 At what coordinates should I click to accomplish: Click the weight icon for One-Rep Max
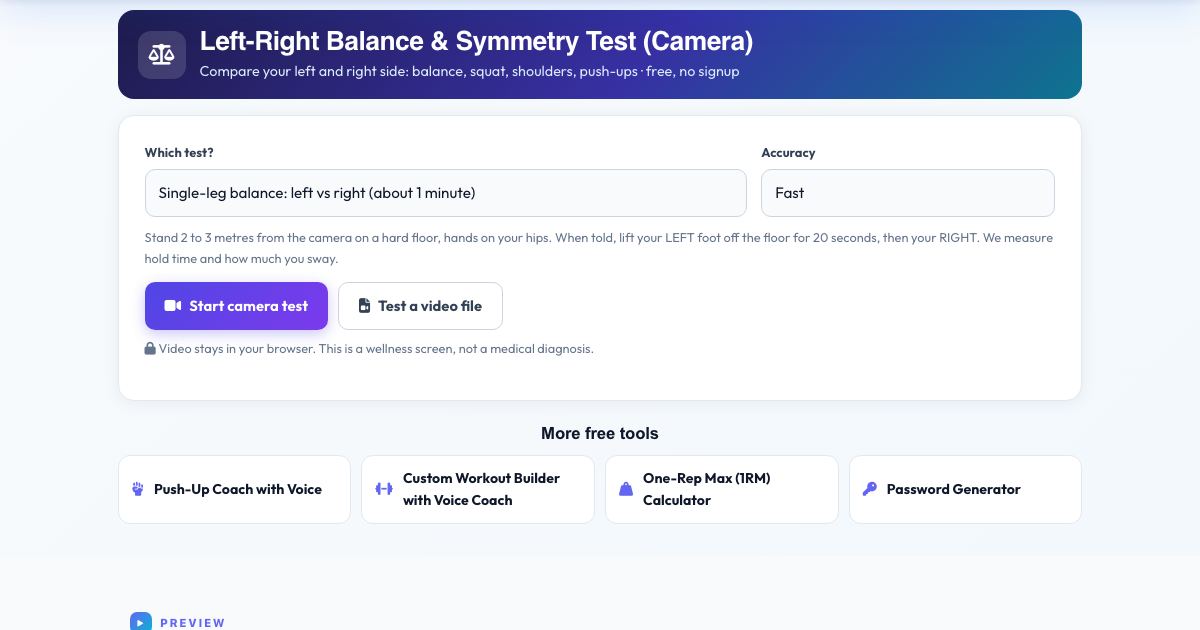626,489
